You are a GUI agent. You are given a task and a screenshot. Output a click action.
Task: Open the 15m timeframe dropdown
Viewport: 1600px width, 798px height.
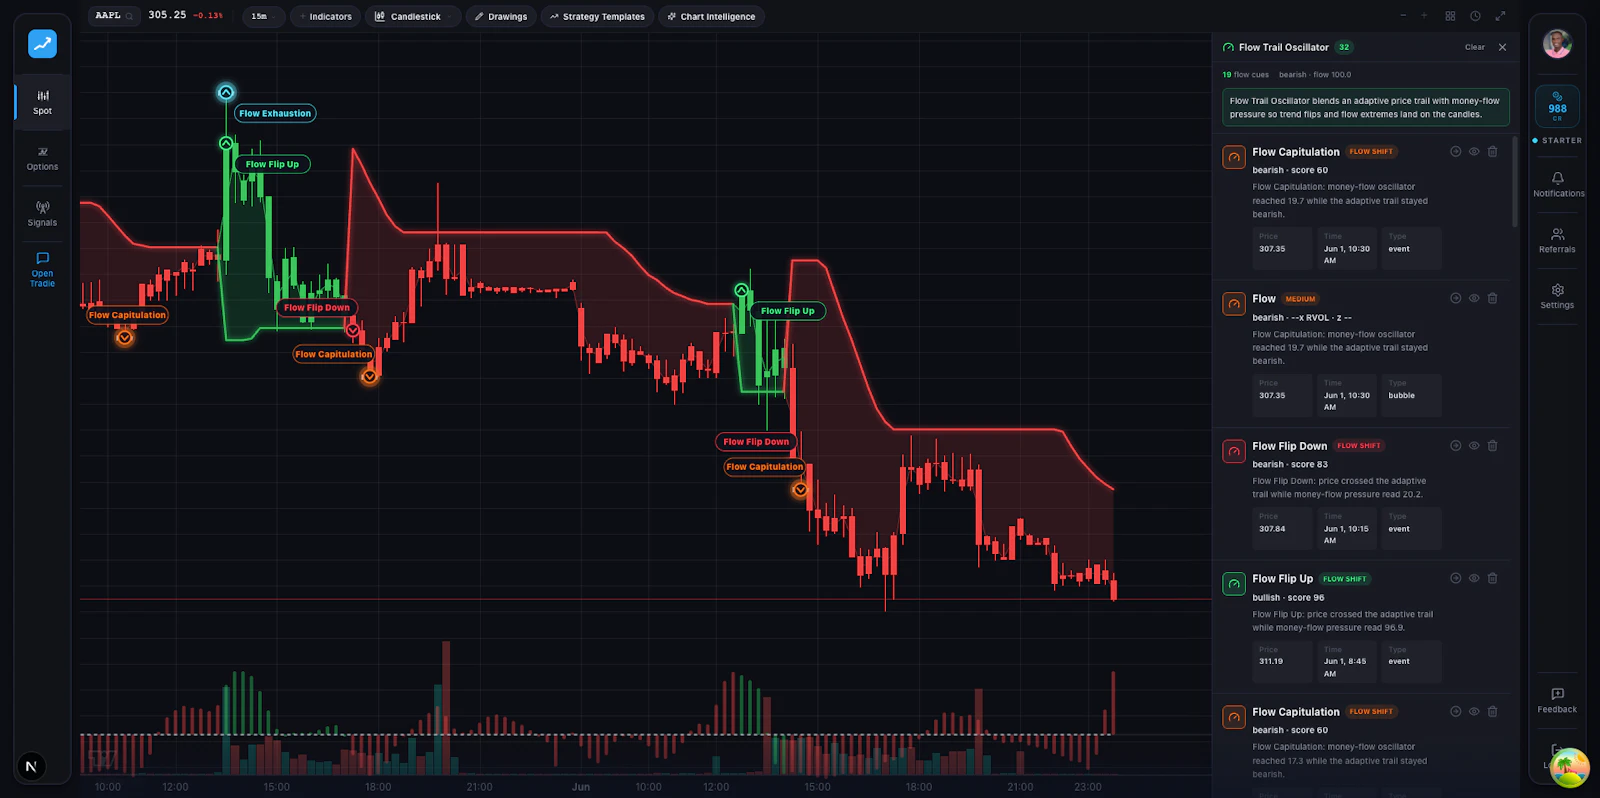pos(263,16)
